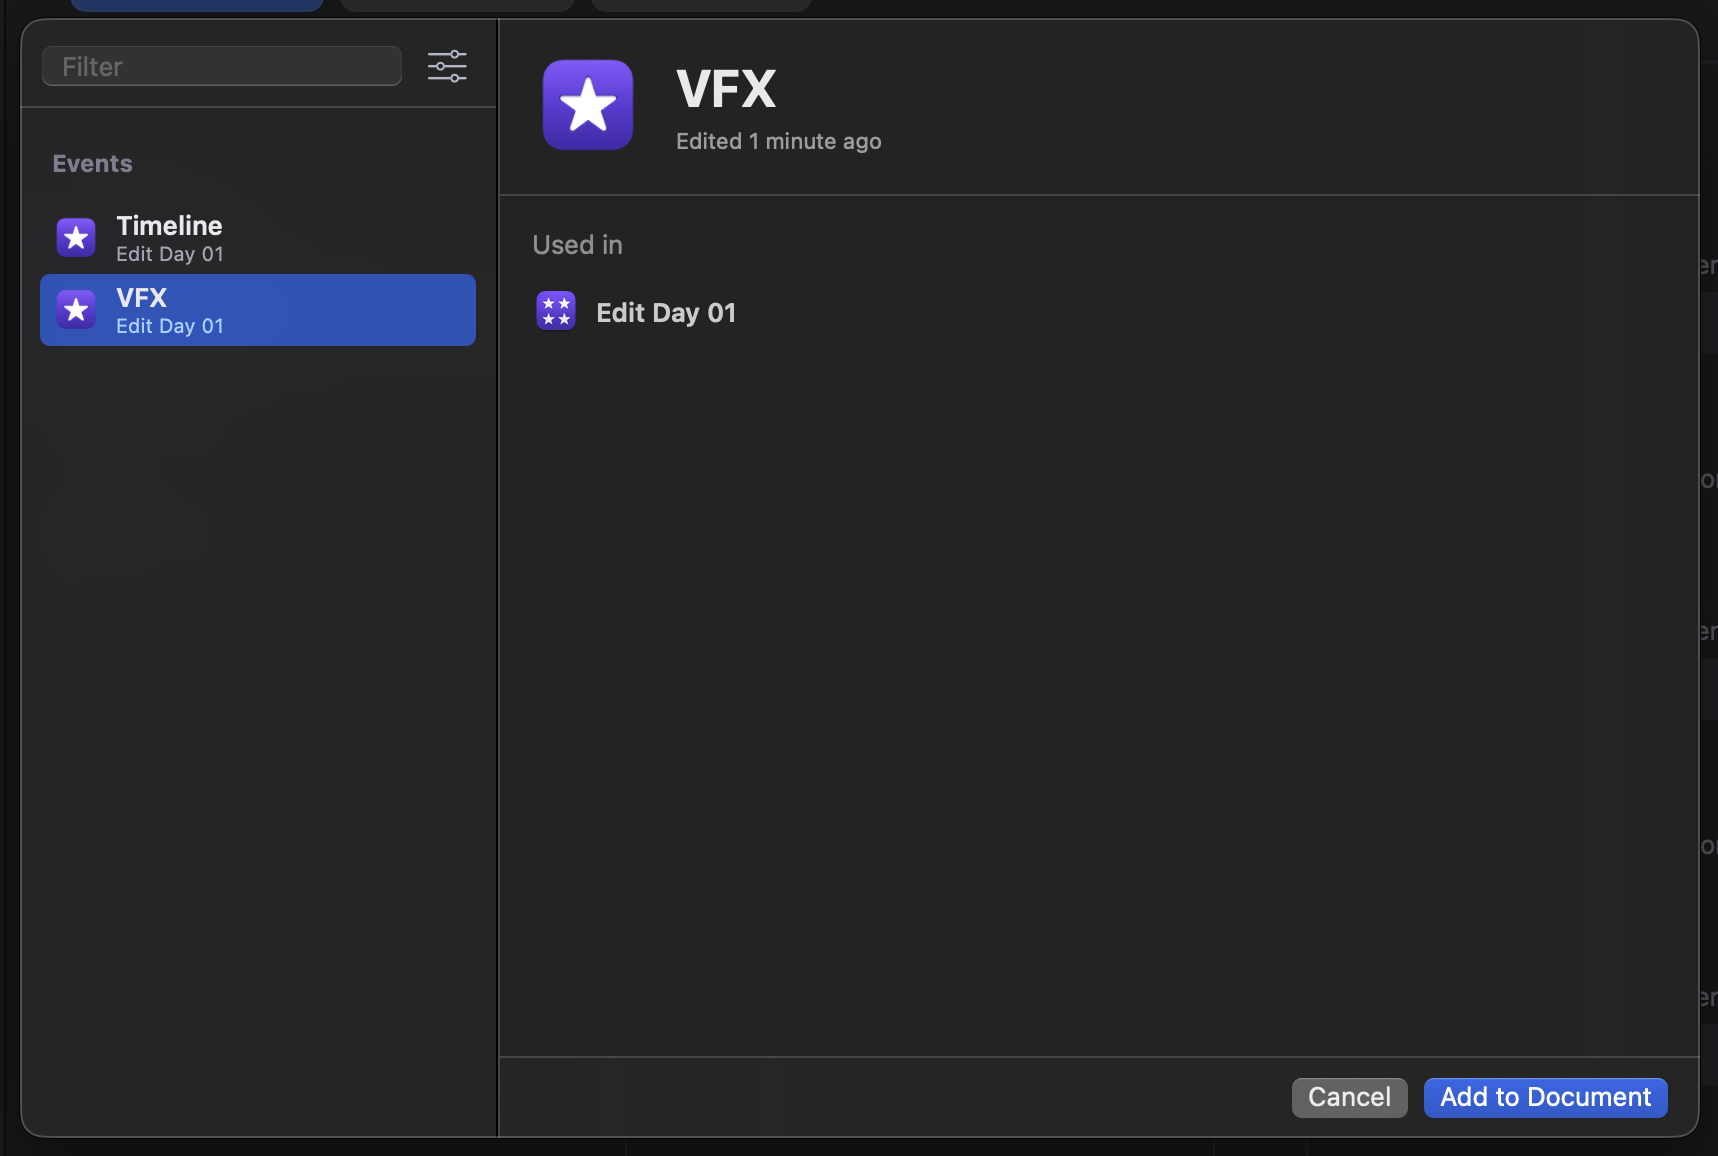Select the VFX event name in the sidebar list
This screenshot has width=1718, height=1156.
142,298
